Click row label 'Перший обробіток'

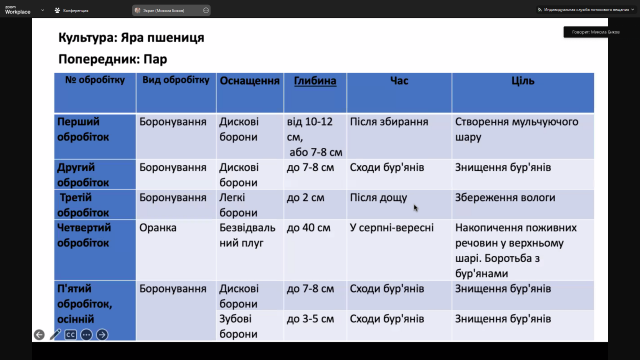(95, 136)
